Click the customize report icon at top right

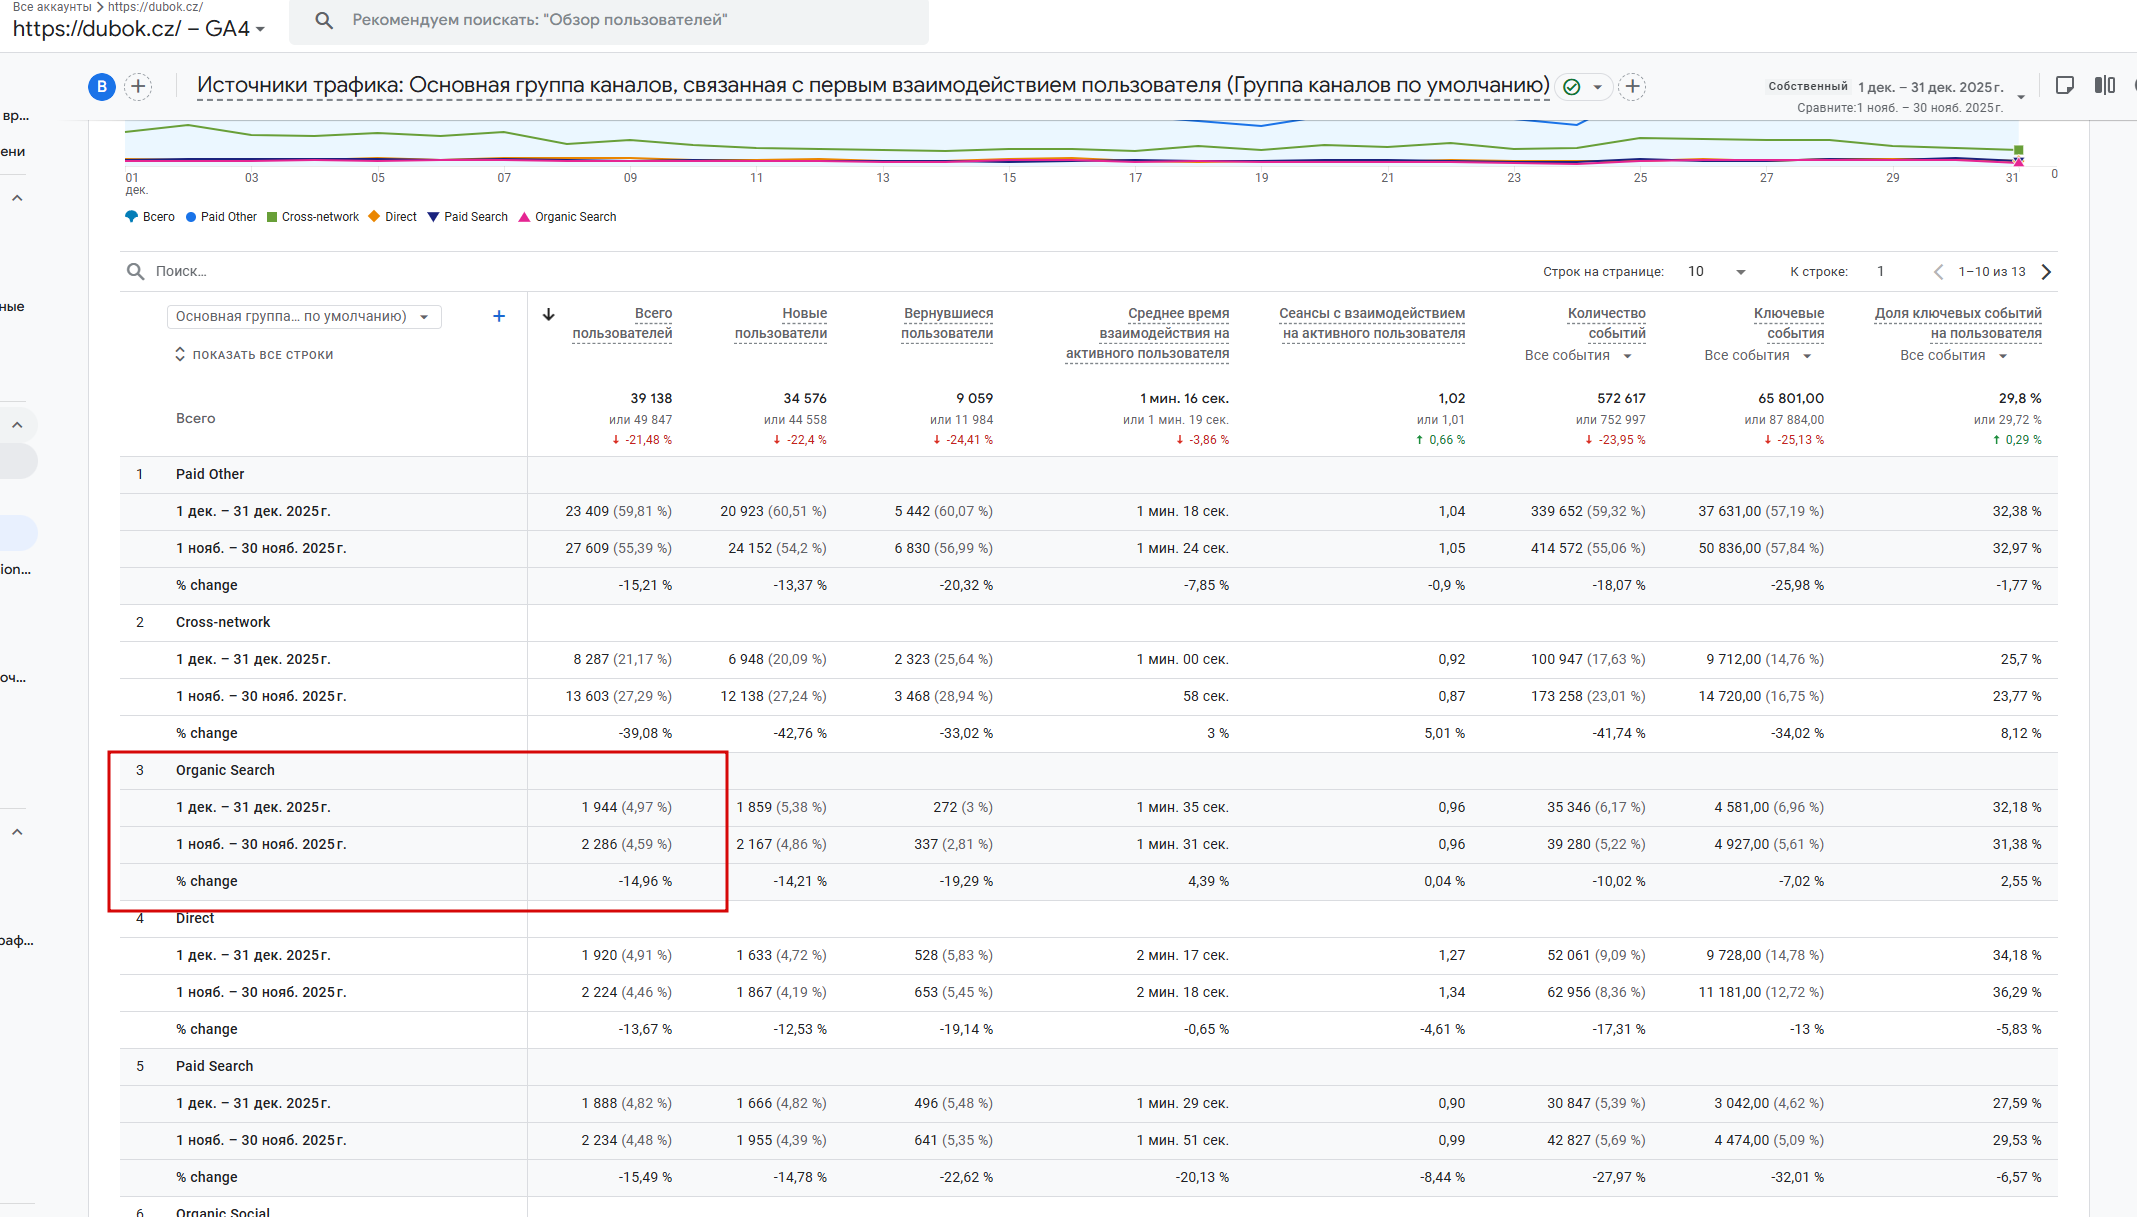click(2064, 86)
